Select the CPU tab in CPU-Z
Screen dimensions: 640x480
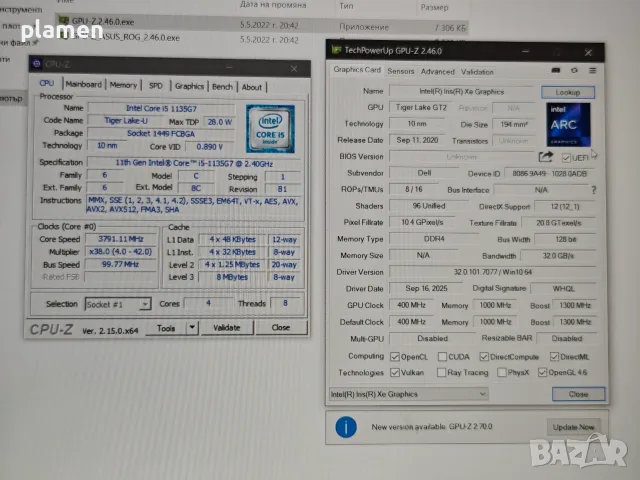[47, 83]
